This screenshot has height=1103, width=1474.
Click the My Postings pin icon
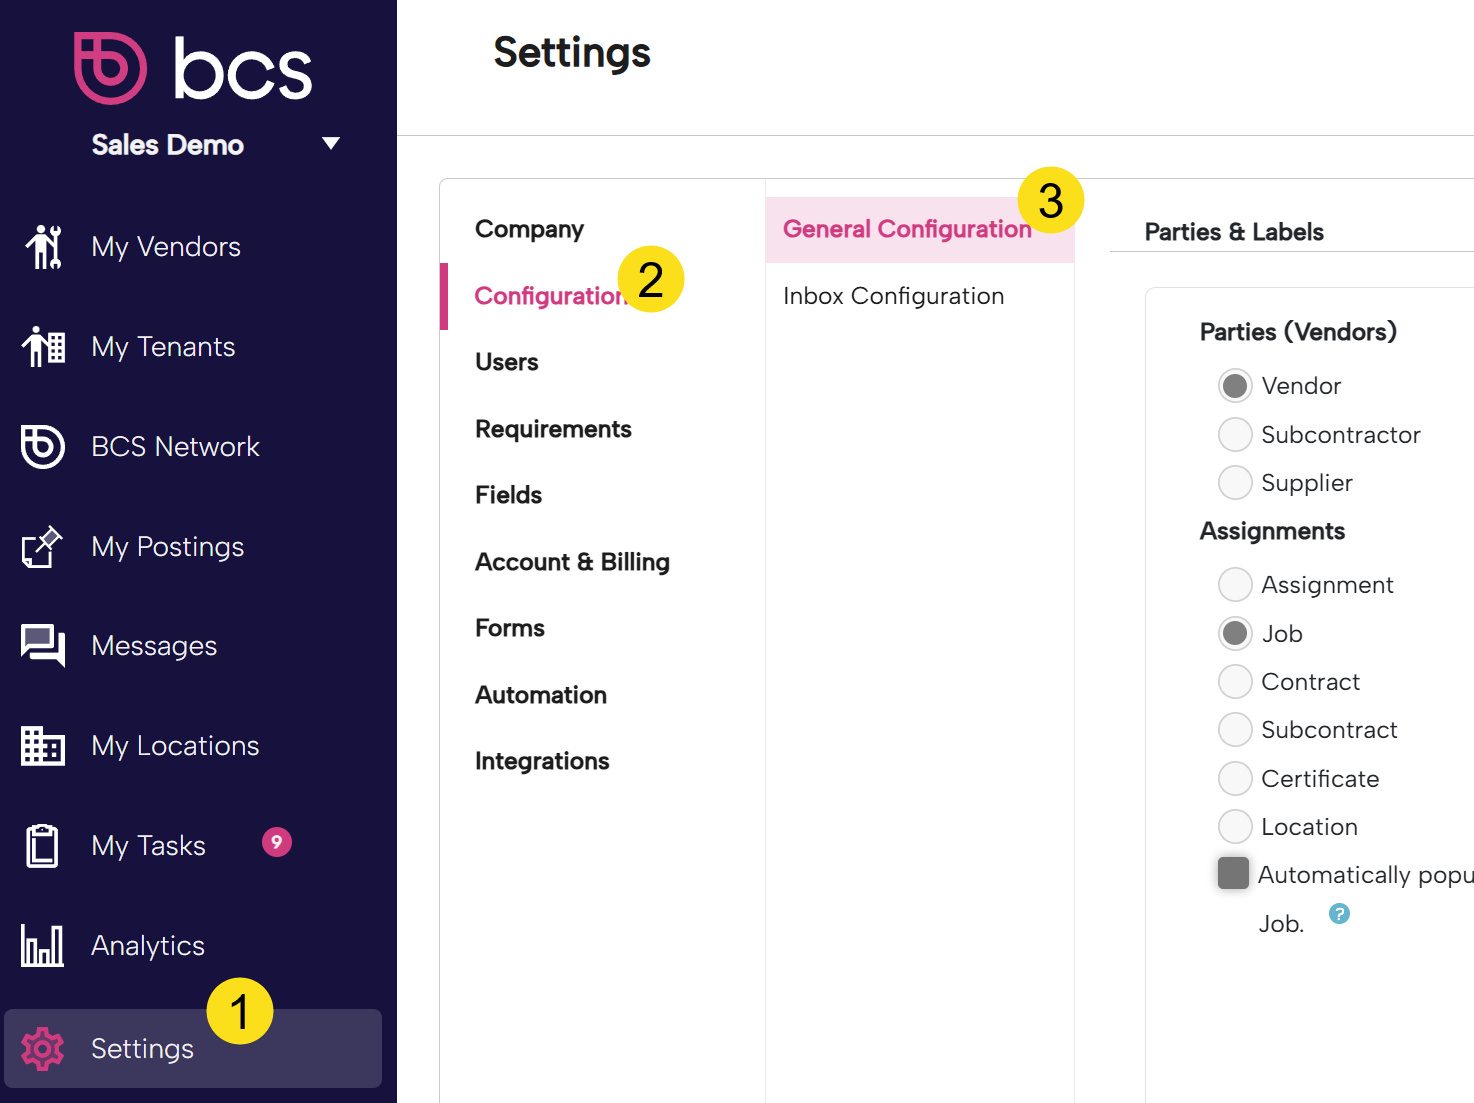pos(42,547)
